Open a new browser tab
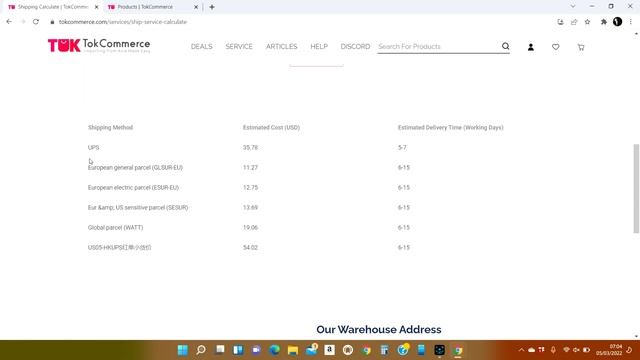 click(212, 7)
